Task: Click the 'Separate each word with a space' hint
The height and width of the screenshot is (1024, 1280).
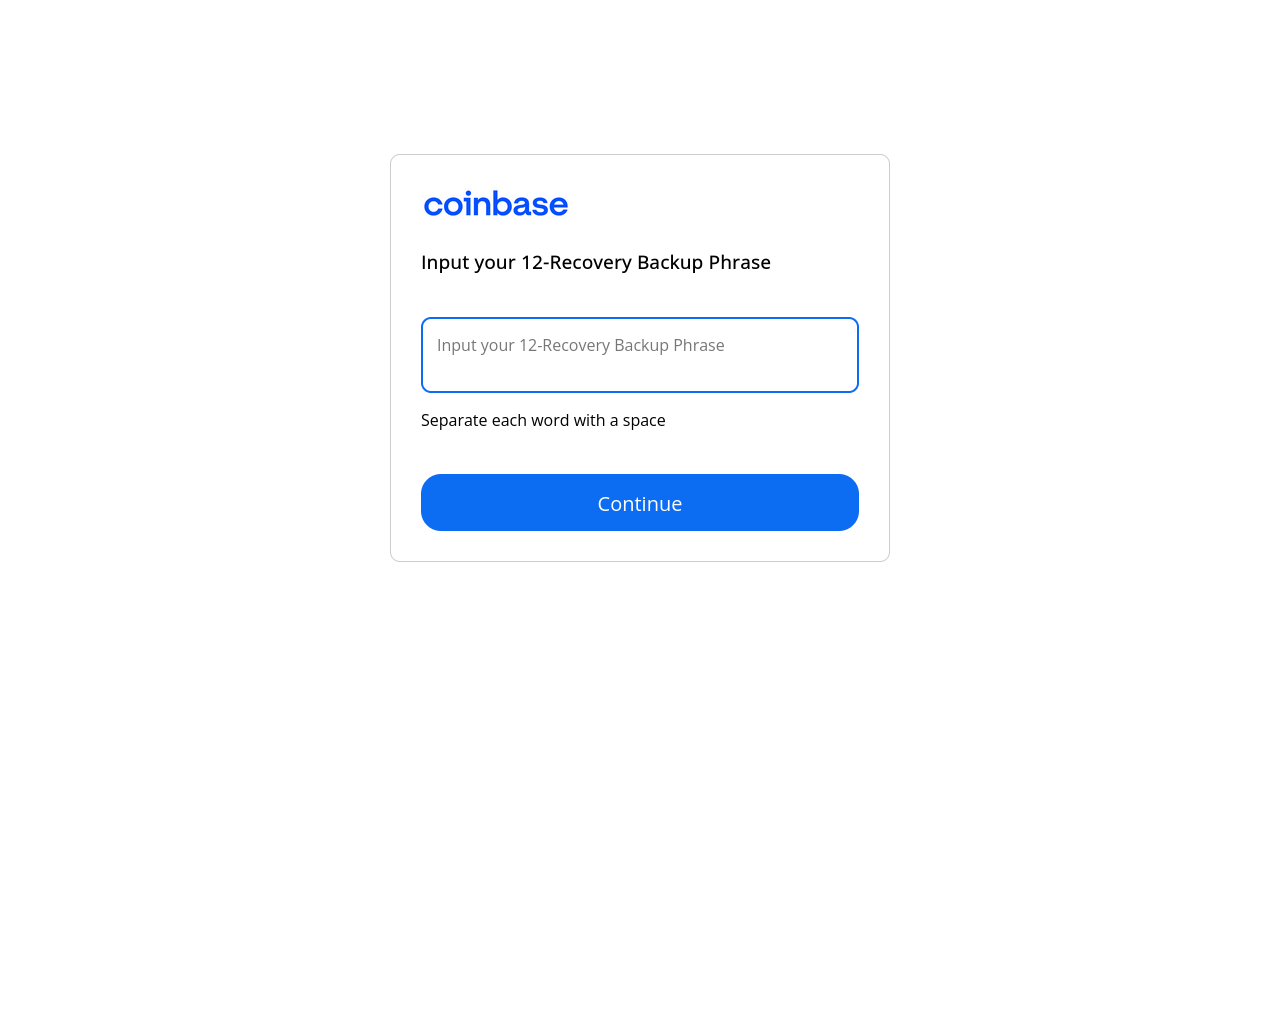Action: [x=543, y=420]
